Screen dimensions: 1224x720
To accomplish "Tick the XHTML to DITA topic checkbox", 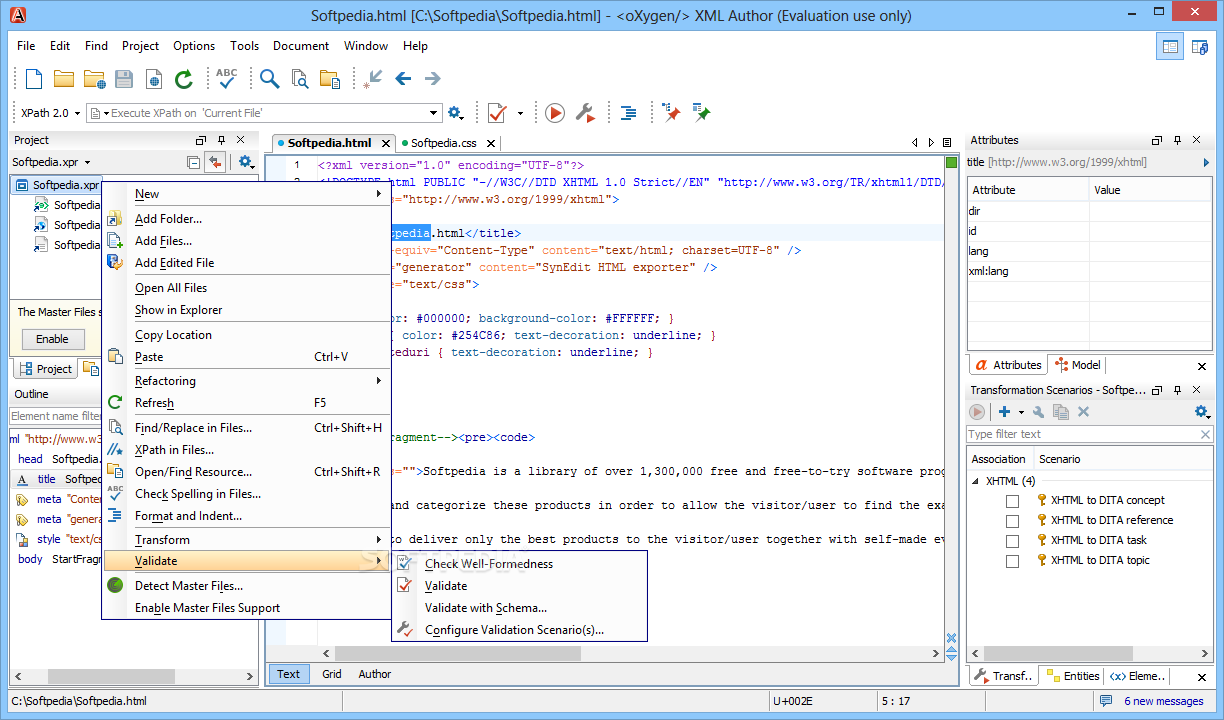I will click(x=1013, y=561).
